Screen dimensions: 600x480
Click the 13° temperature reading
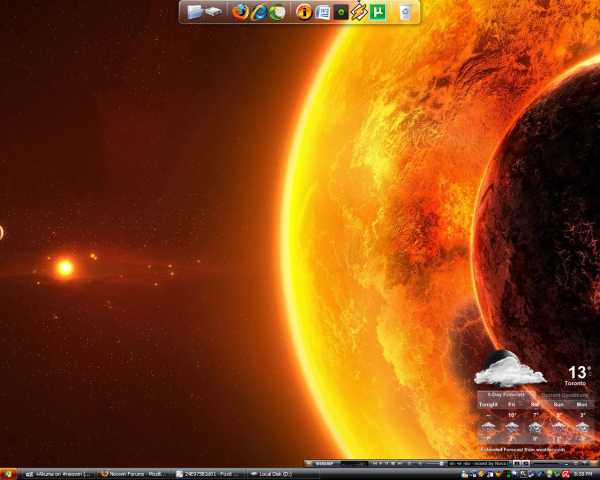pyautogui.click(x=579, y=372)
